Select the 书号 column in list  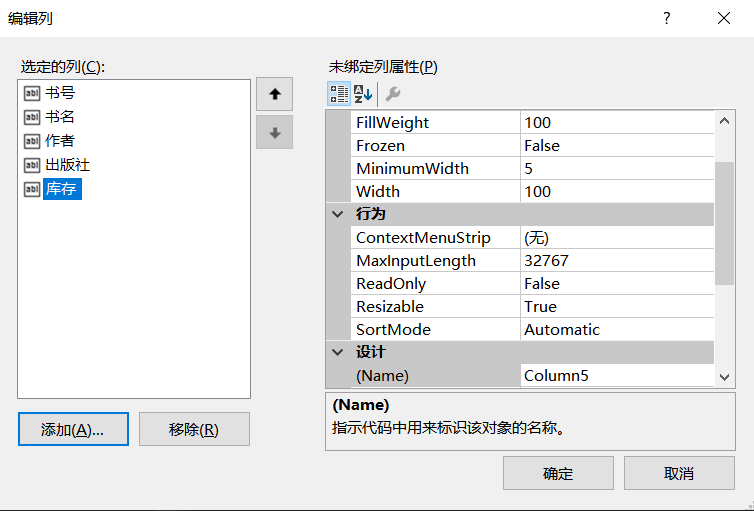(x=60, y=93)
